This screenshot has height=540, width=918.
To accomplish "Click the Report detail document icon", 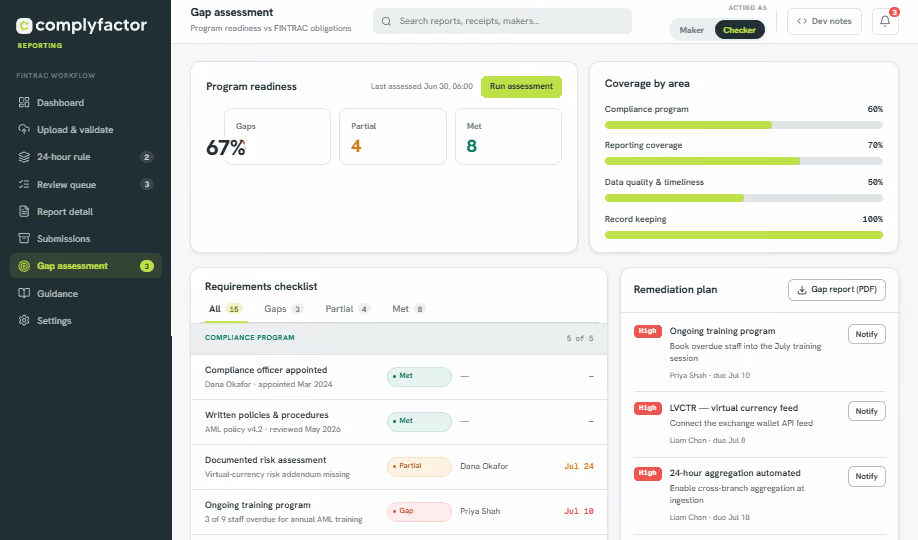I will 24,211.
